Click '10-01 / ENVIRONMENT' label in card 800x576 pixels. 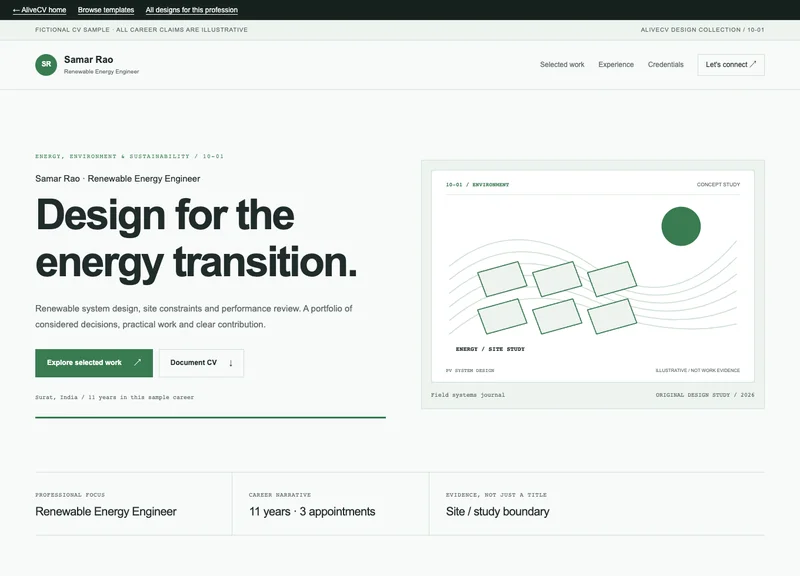(477, 184)
